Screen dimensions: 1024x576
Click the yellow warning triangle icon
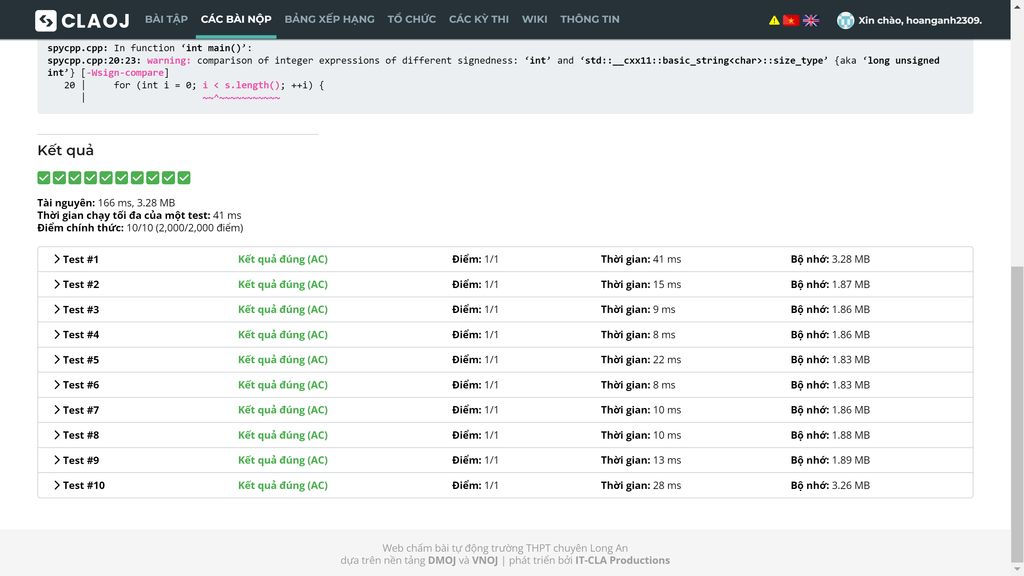click(x=774, y=20)
